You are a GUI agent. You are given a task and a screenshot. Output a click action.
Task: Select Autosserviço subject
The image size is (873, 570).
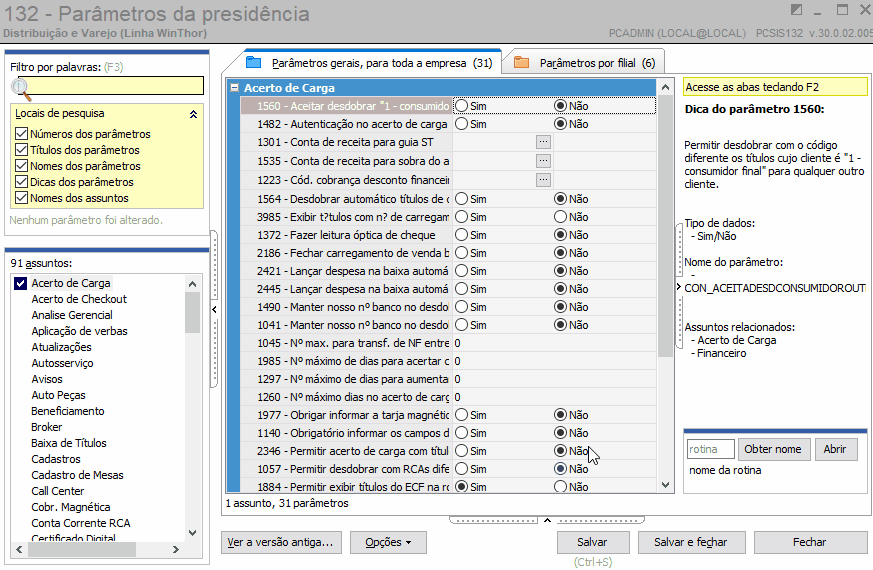[x=62, y=363]
